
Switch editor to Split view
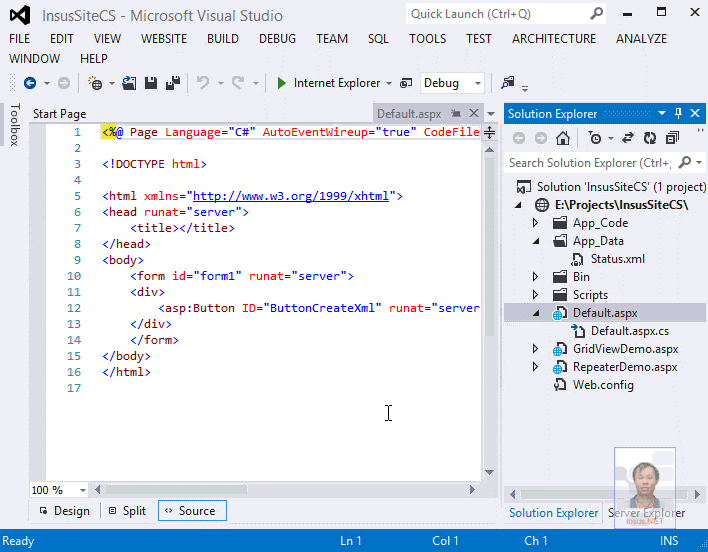pos(127,511)
